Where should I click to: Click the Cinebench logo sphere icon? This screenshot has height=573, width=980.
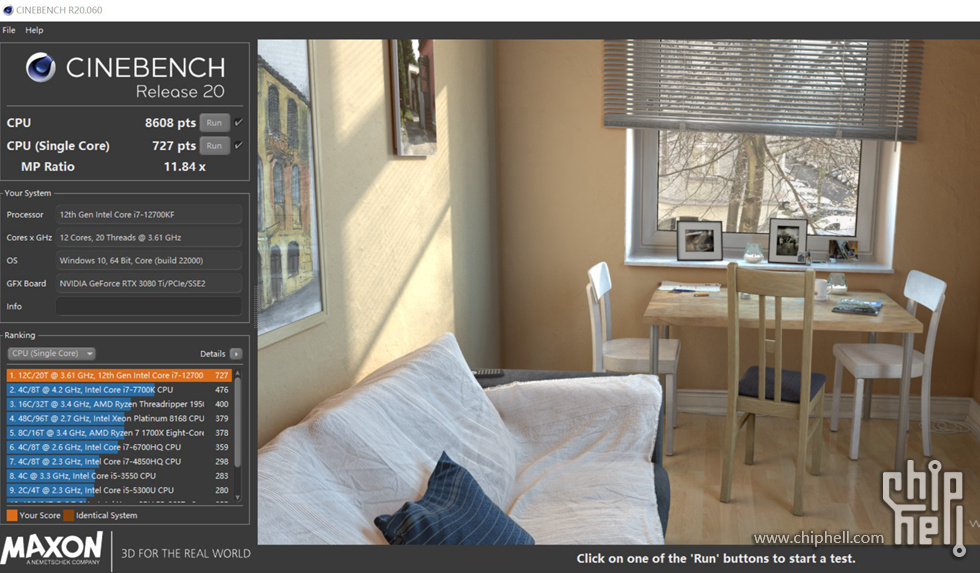(x=41, y=67)
